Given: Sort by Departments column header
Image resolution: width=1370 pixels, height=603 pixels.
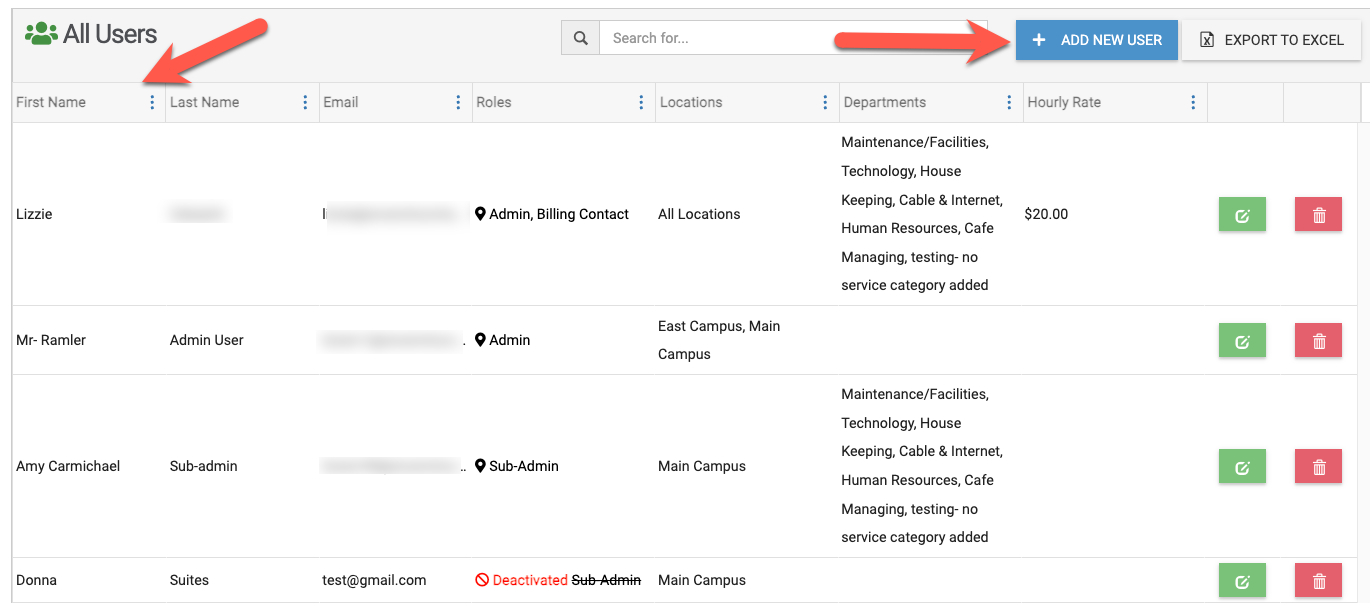Looking at the screenshot, I should (x=885, y=102).
